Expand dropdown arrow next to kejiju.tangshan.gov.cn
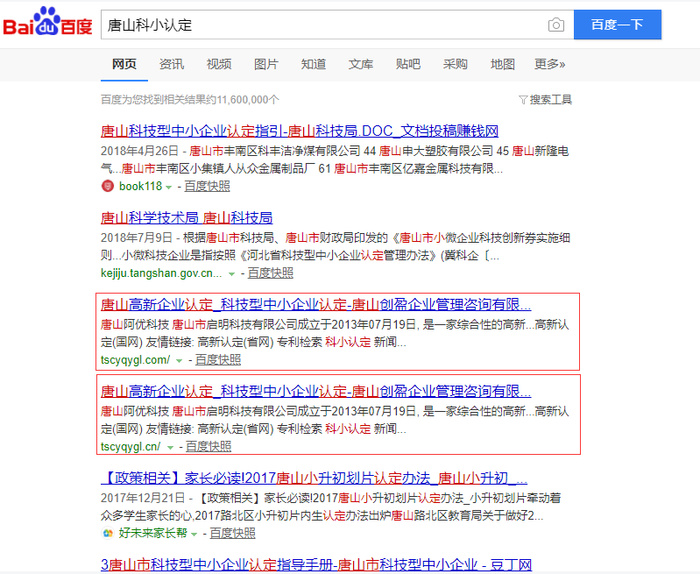This screenshot has height=574, width=700. [232, 273]
